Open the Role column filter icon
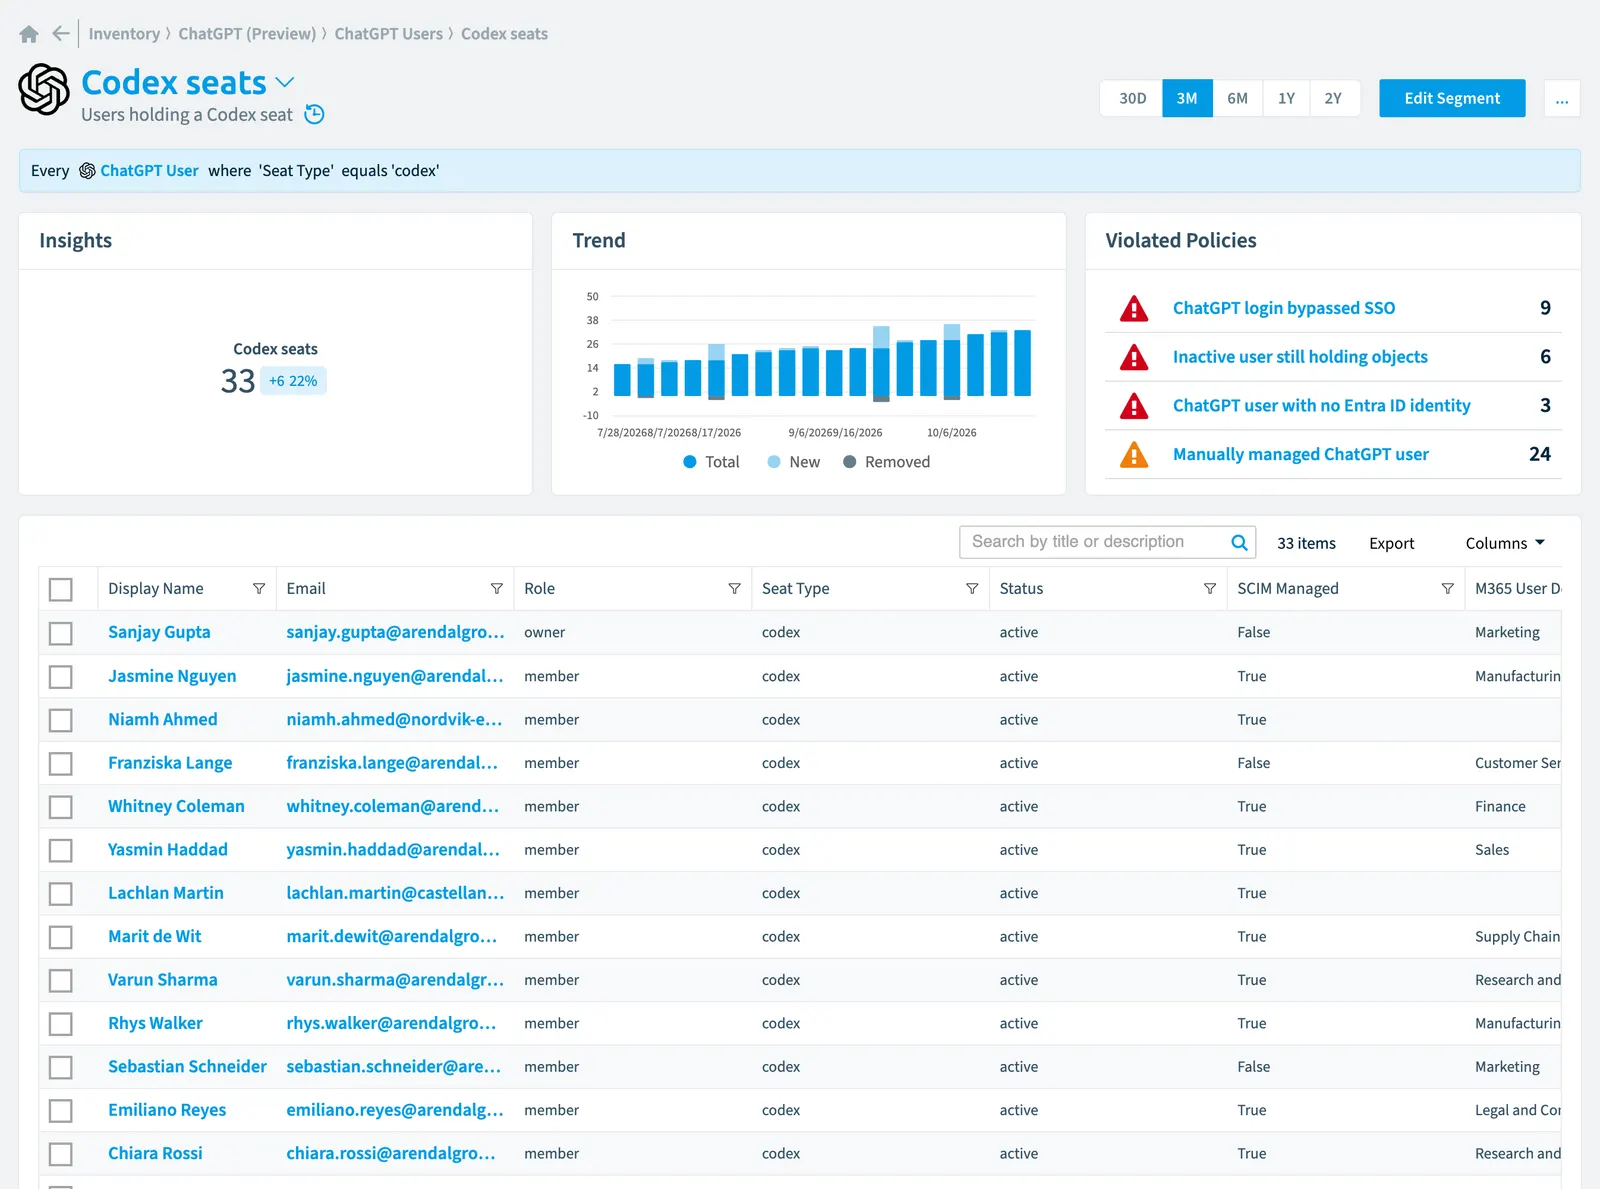The height and width of the screenshot is (1189, 1600). 735,589
